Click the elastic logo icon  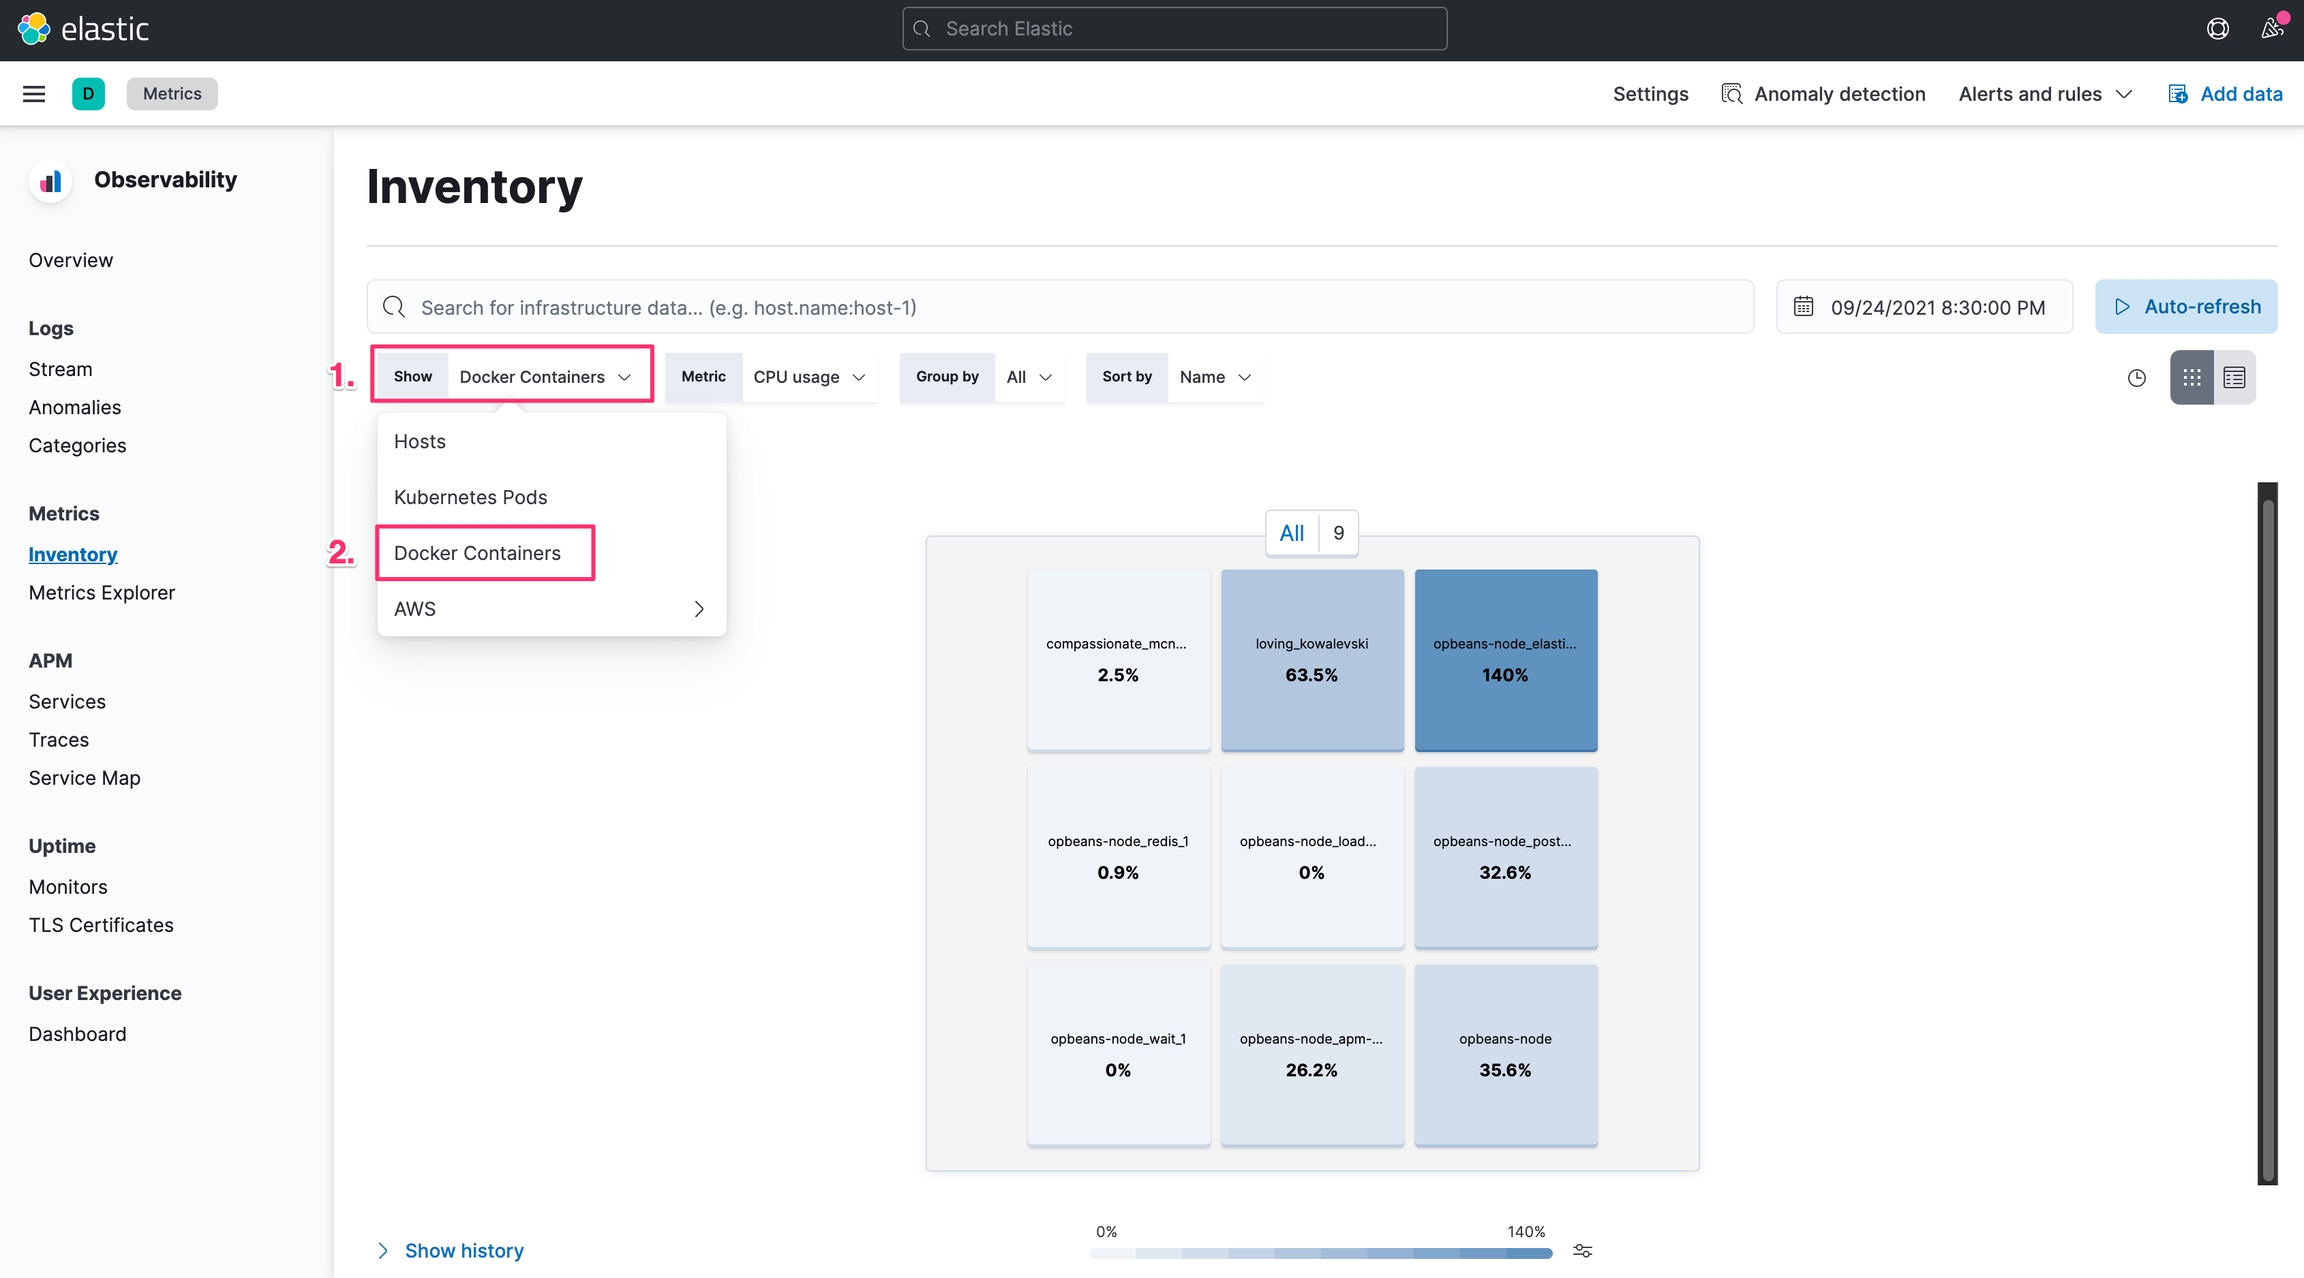coord(34,29)
